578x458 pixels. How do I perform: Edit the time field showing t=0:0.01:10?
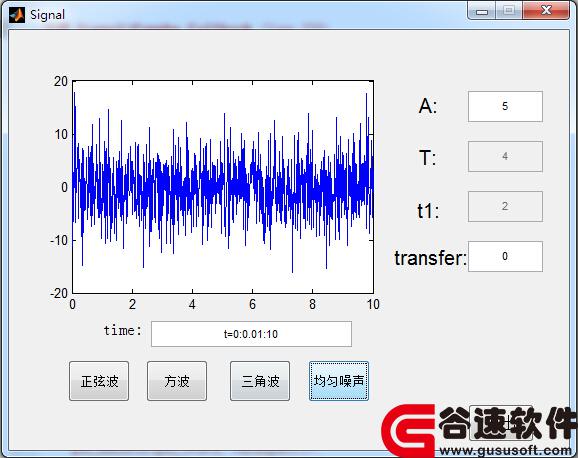(x=251, y=334)
